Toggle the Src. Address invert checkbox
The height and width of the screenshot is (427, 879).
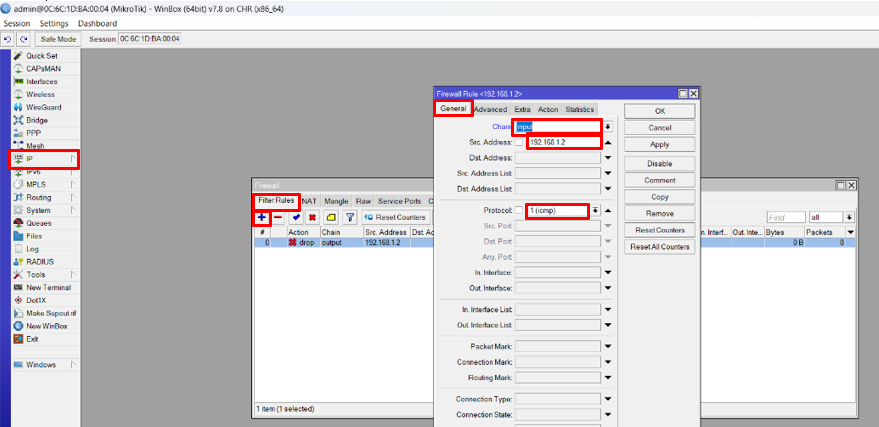coord(518,142)
